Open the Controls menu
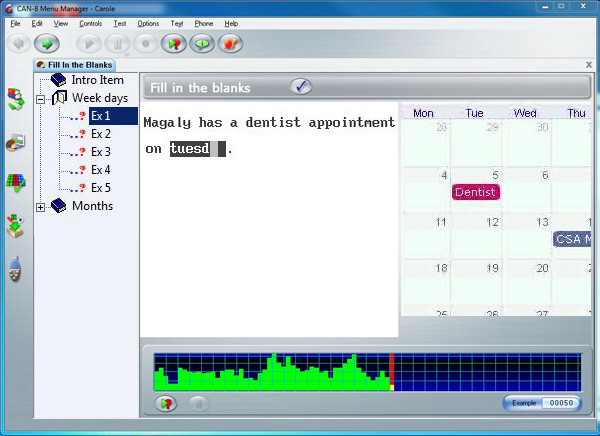This screenshot has height=436, width=600. [90, 23]
